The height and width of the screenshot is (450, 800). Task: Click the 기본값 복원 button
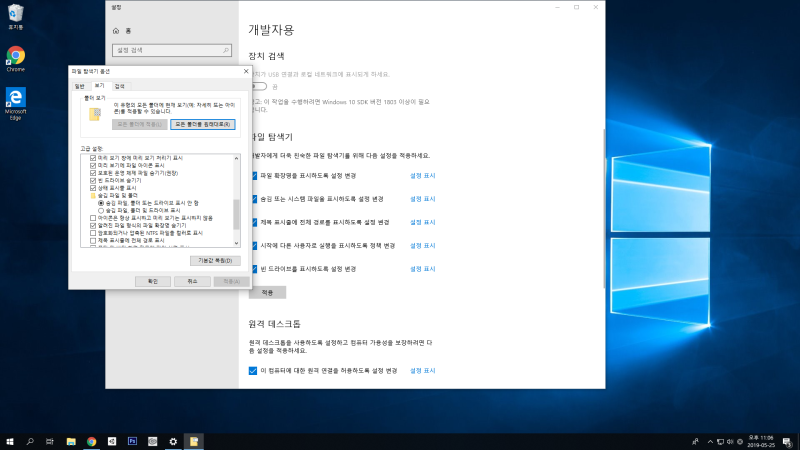[215, 261]
